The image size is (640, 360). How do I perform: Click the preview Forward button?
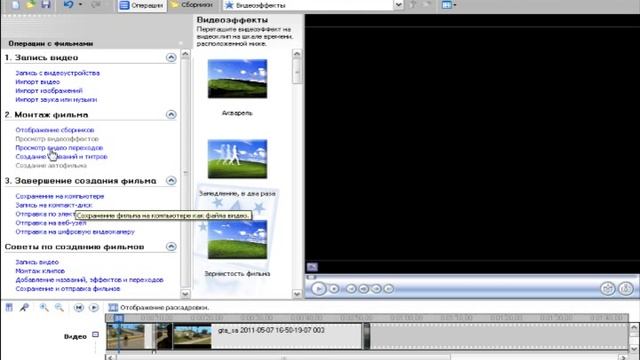tap(389, 289)
